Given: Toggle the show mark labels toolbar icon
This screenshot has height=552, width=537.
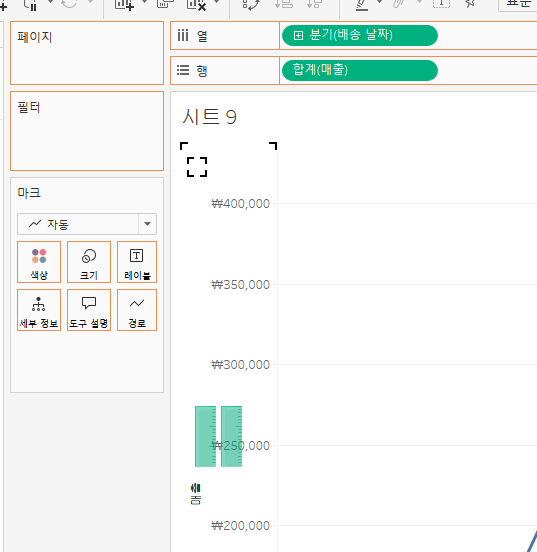Looking at the screenshot, I should pos(441,4).
